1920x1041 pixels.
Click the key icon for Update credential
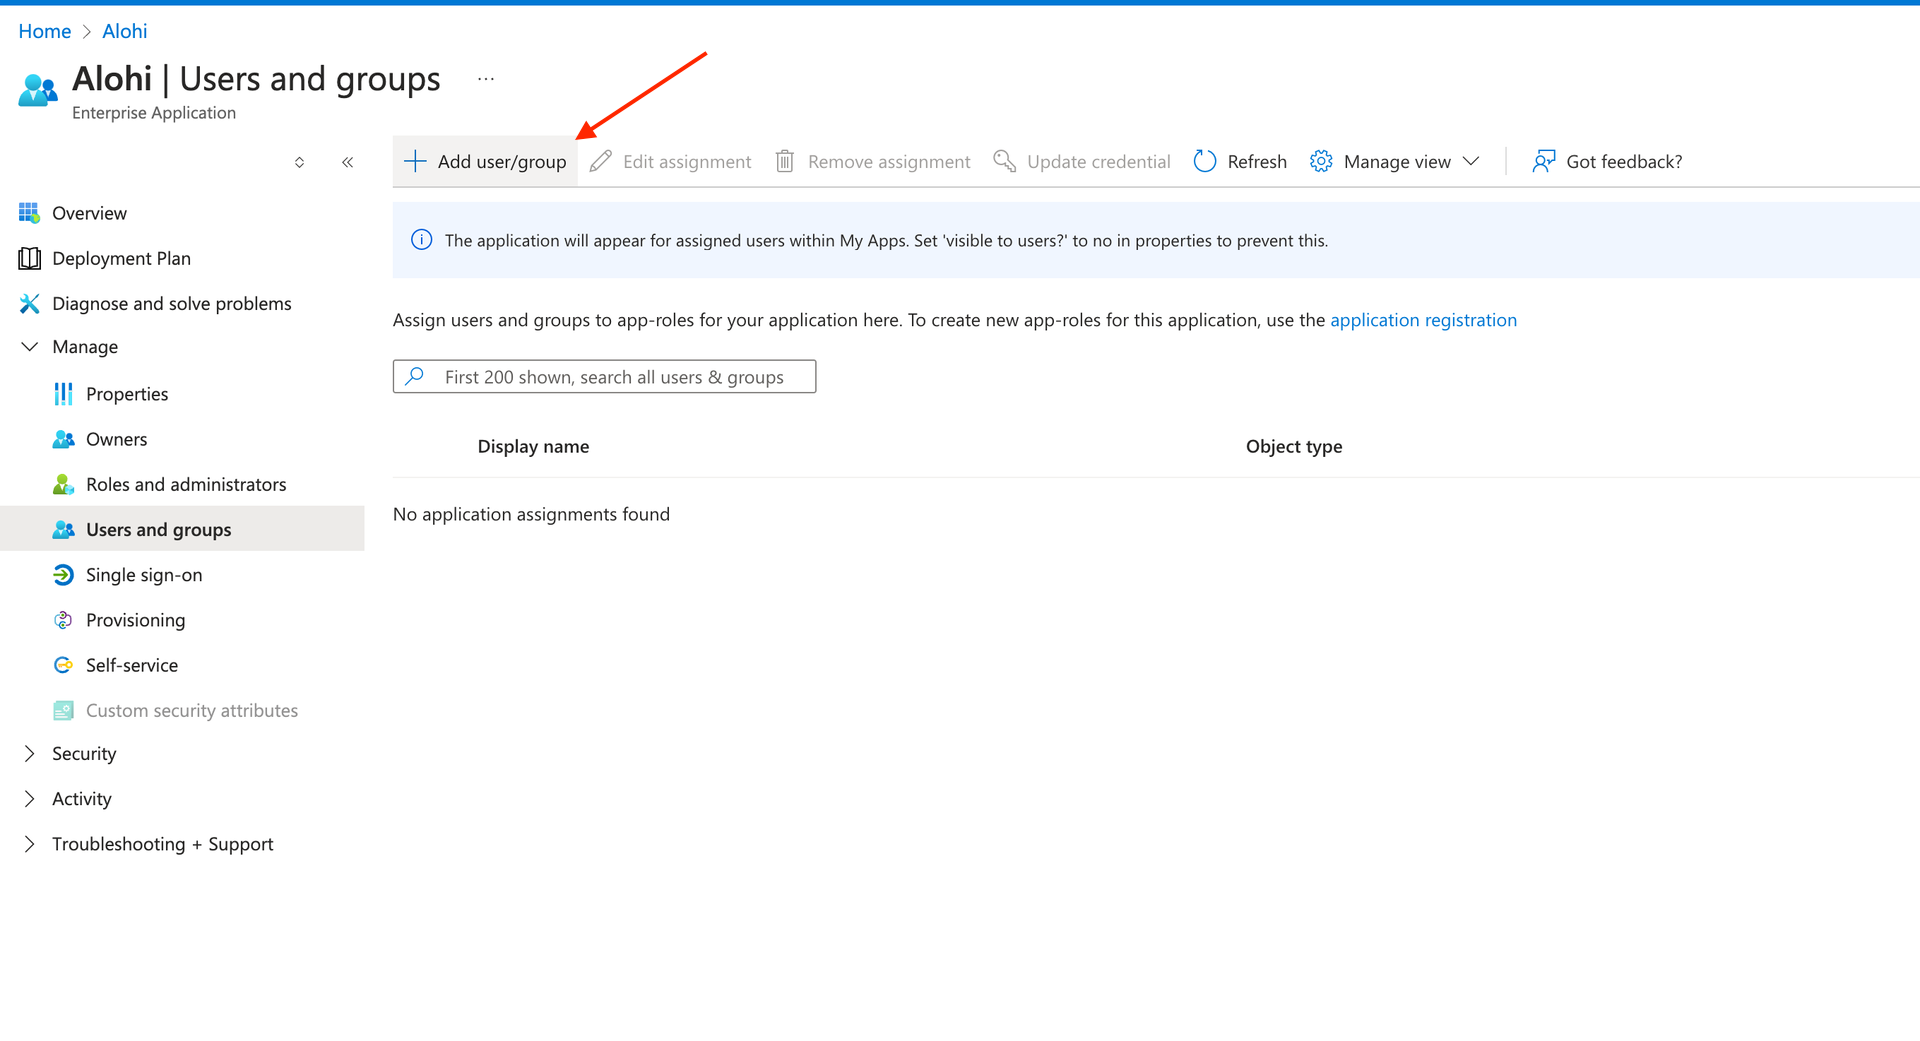point(1004,161)
